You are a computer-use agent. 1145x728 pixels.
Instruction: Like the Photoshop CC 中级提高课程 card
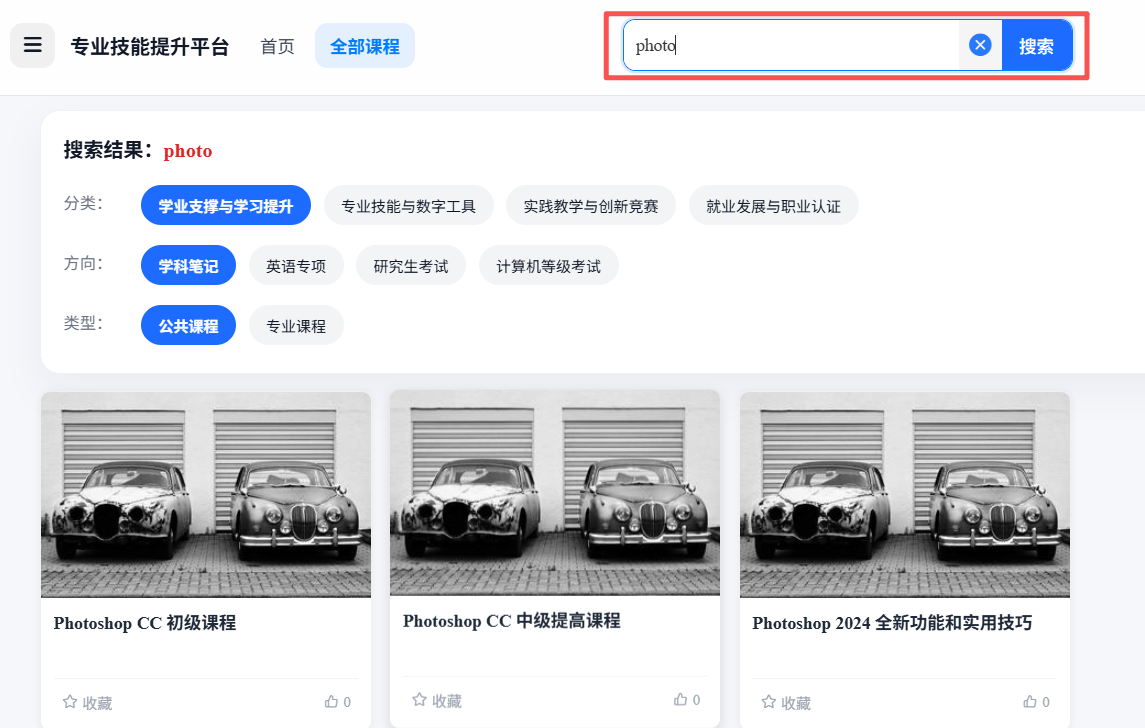click(680, 700)
